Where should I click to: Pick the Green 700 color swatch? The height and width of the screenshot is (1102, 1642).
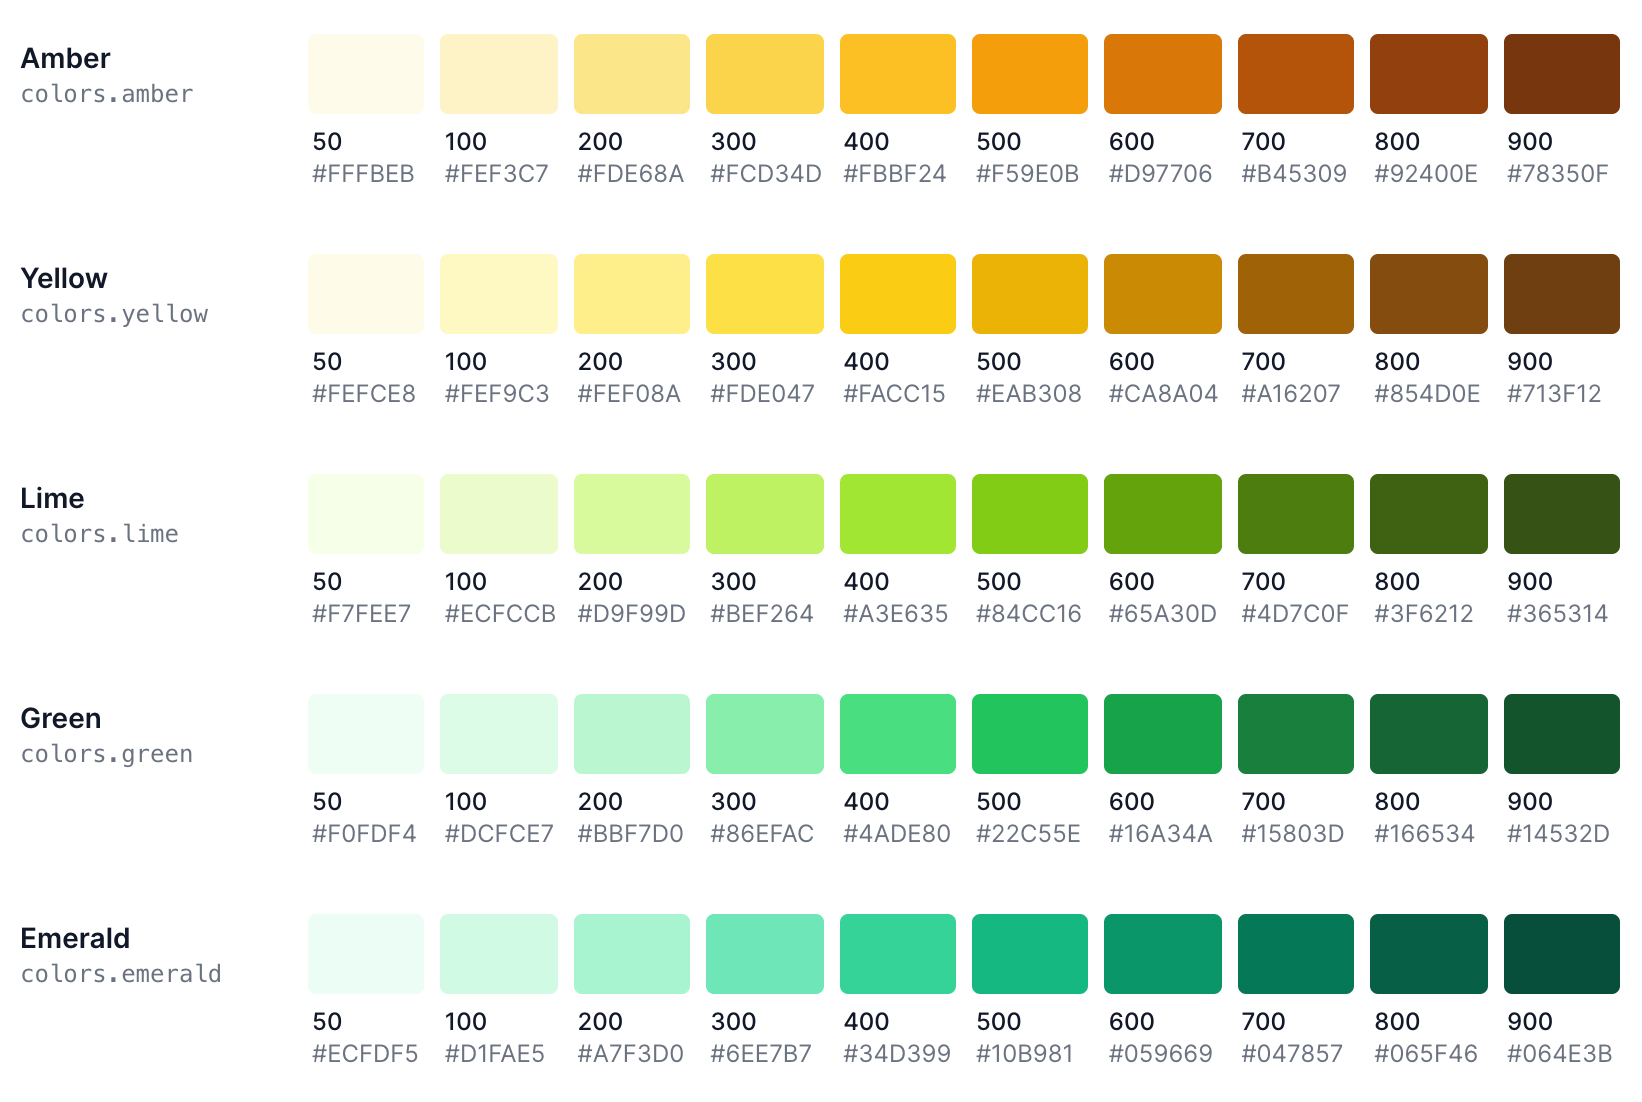click(1296, 734)
